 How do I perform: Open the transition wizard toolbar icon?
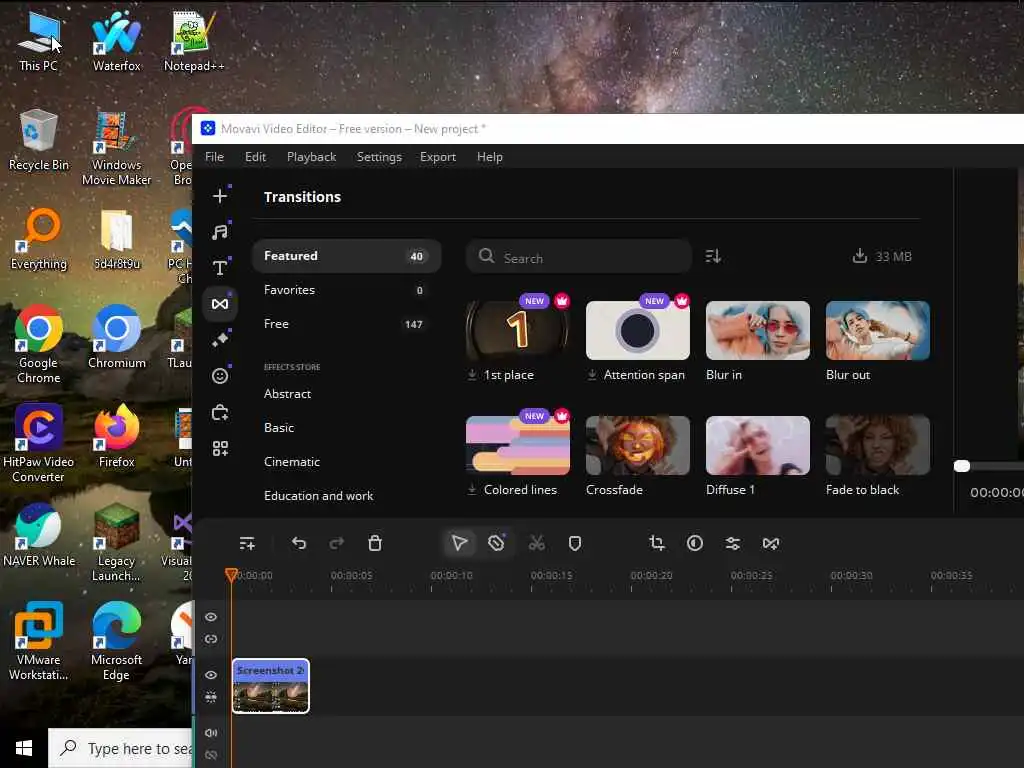tap(771, 543)
